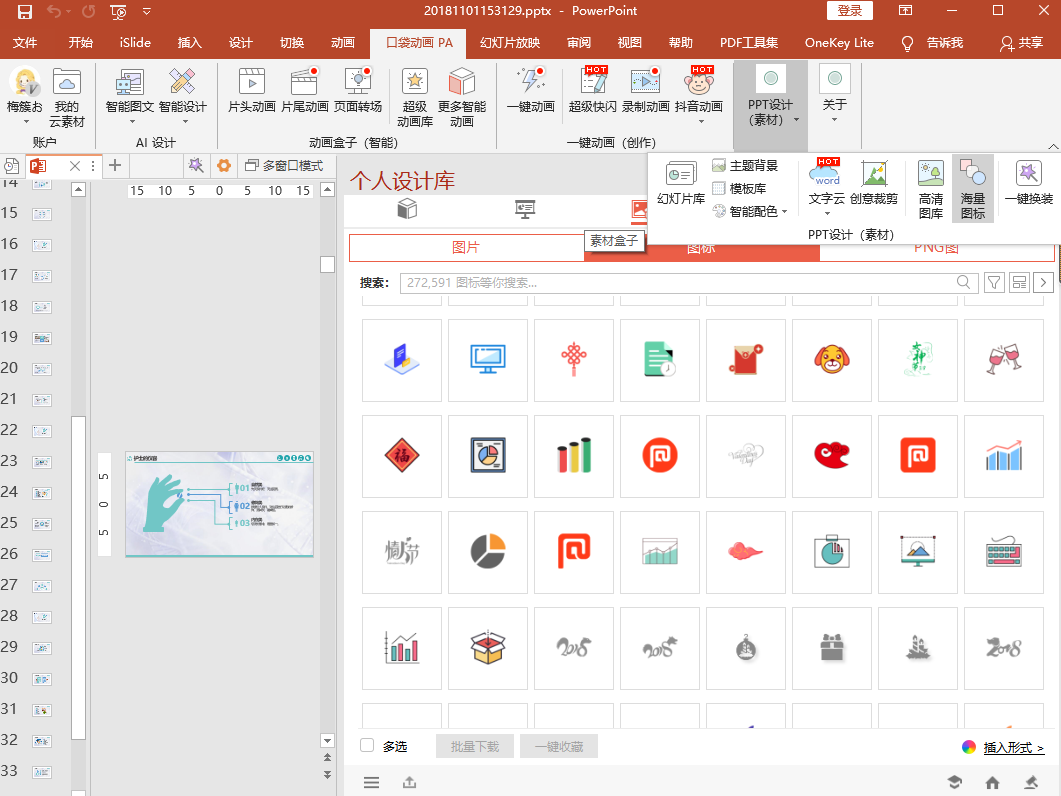
Task: Click 页面转场 page transition icon
Action: (358, 90)
